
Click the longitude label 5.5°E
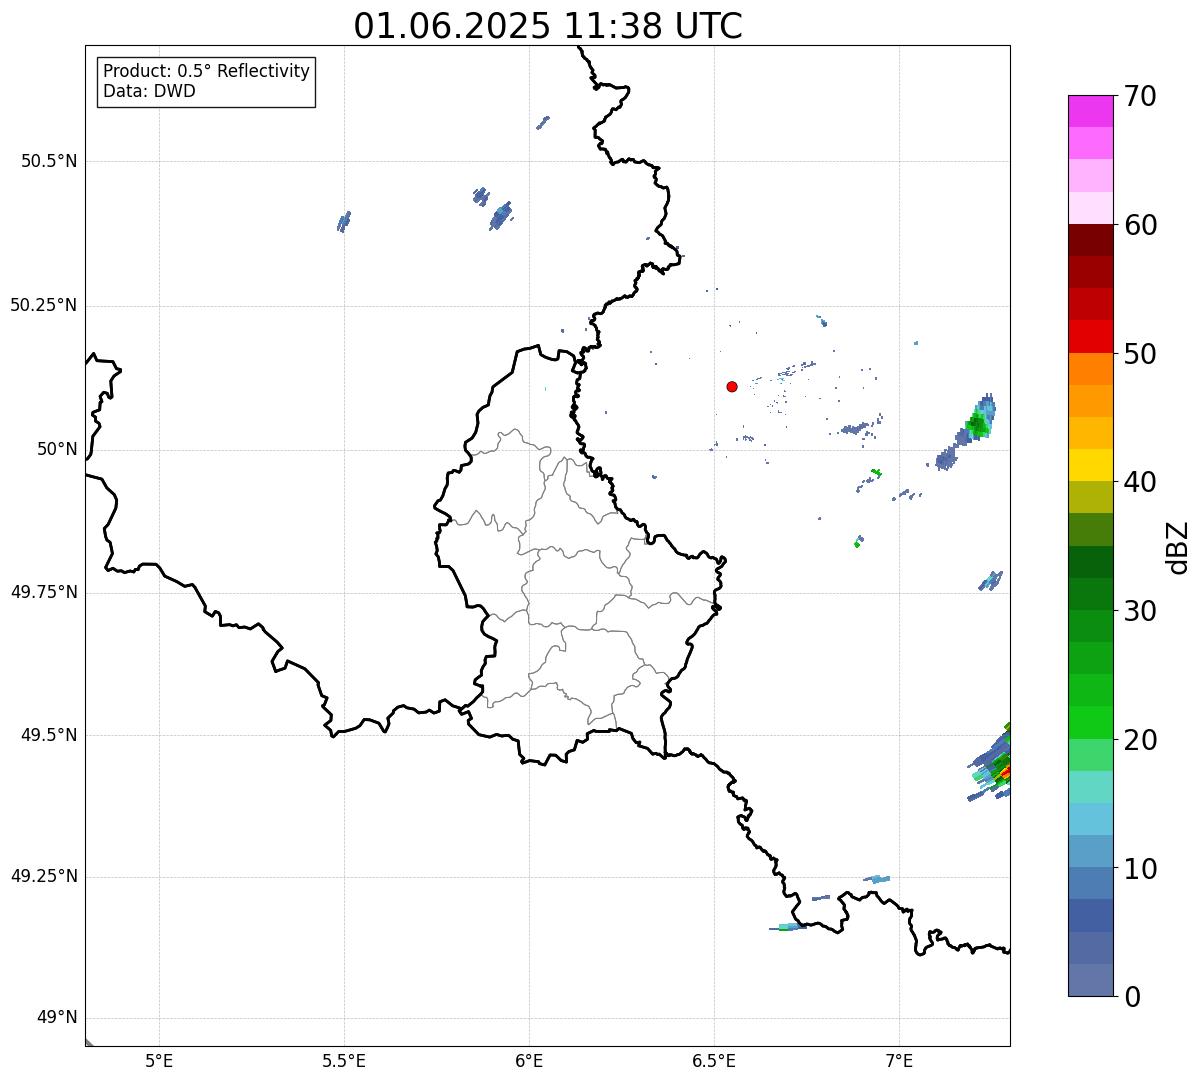point(344,1061)
